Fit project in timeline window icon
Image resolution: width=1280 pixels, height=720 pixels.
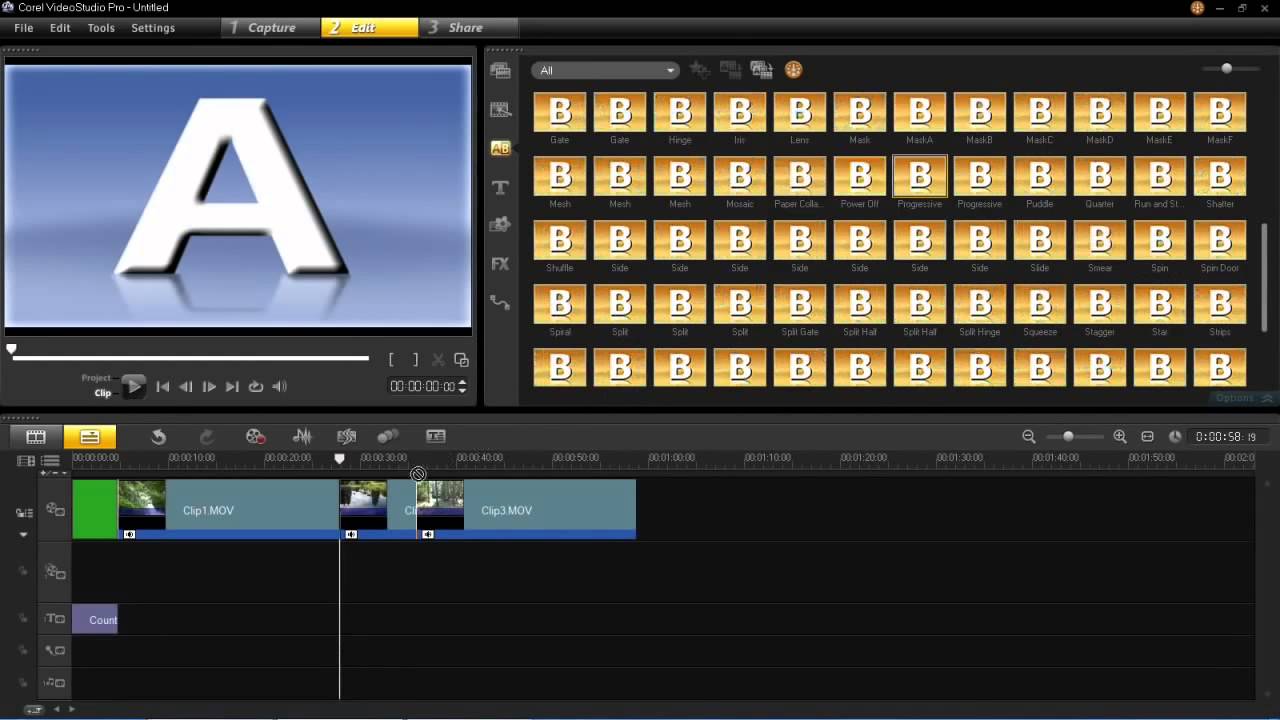click(x=1148, y=436)
